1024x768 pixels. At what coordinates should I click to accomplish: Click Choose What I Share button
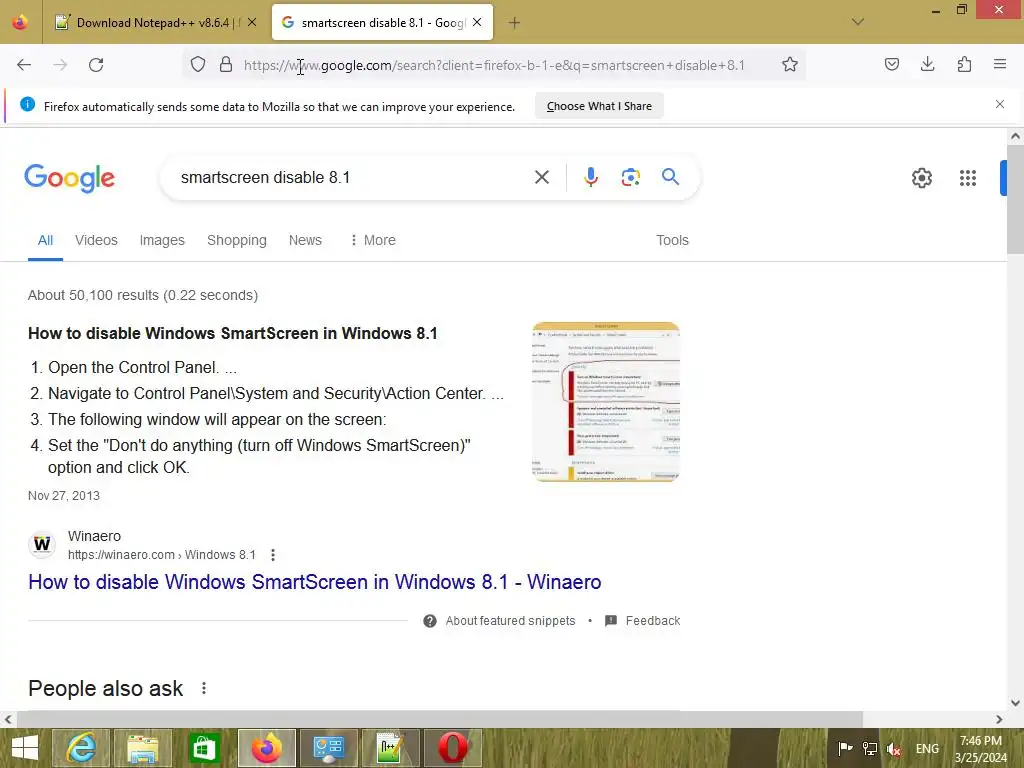pos(599,106)
